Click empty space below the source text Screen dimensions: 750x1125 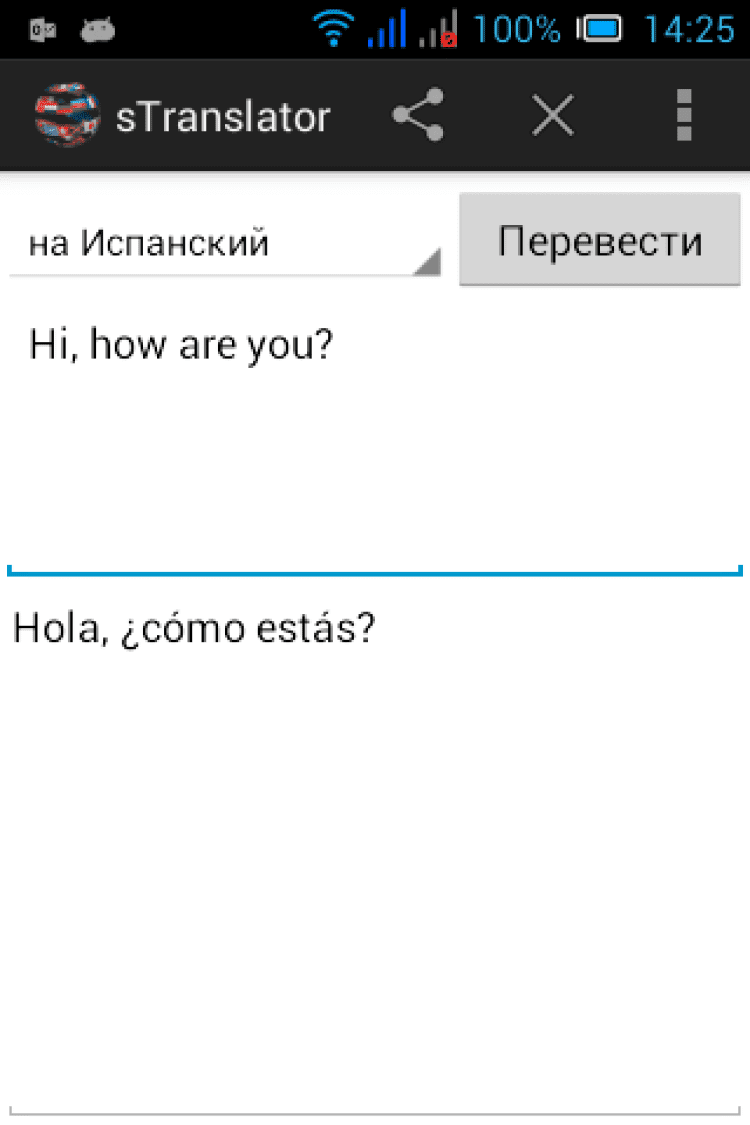[375, 470]
